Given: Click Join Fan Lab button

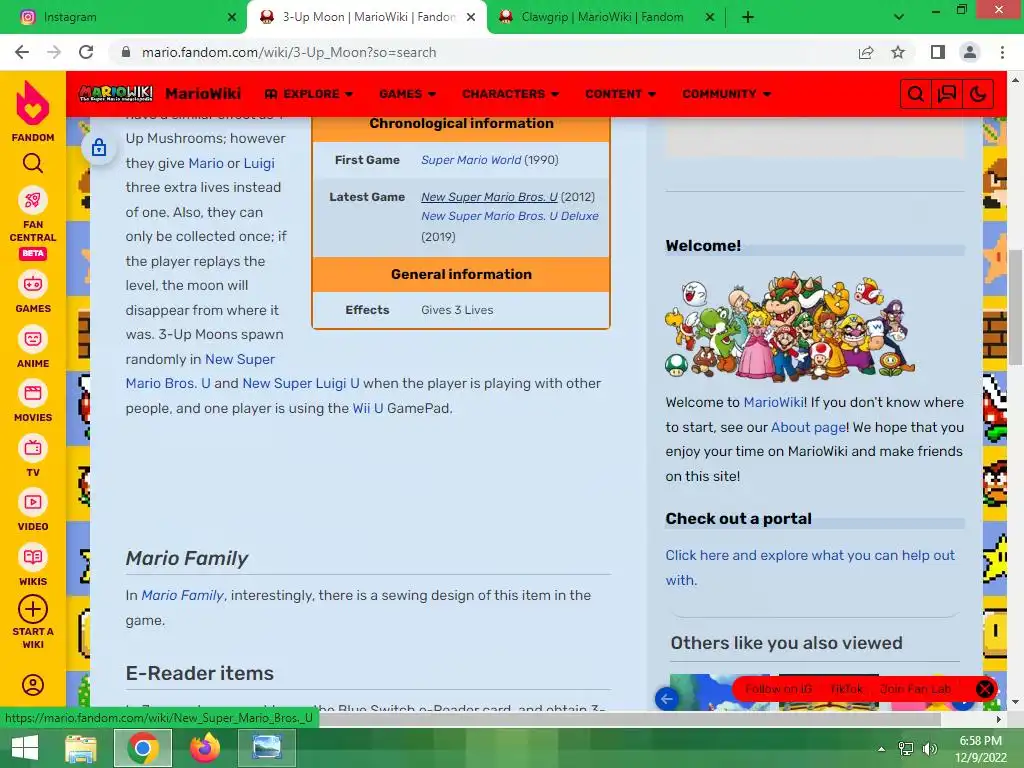Looking at the screenshot, I should 915,689.
